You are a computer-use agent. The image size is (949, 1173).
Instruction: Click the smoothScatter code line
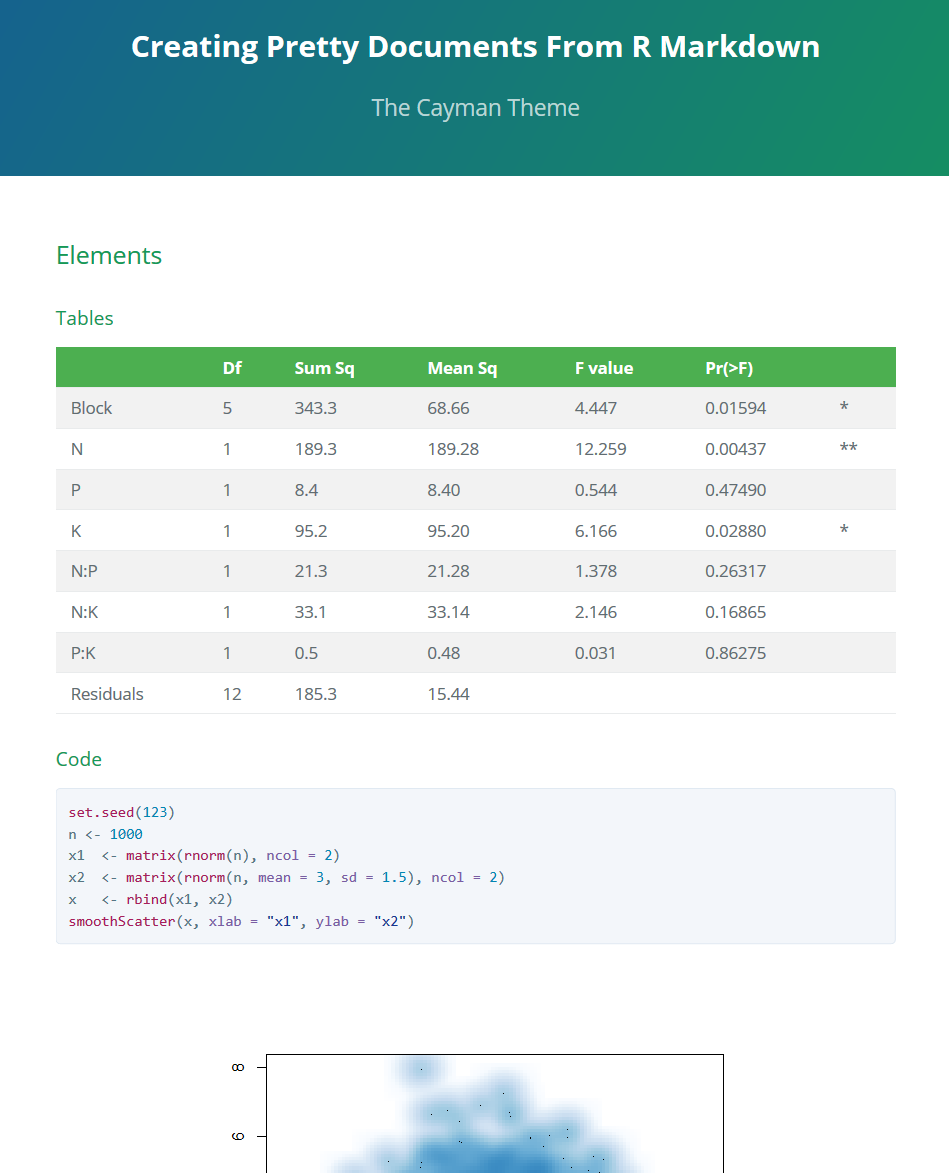click(242, 921)
